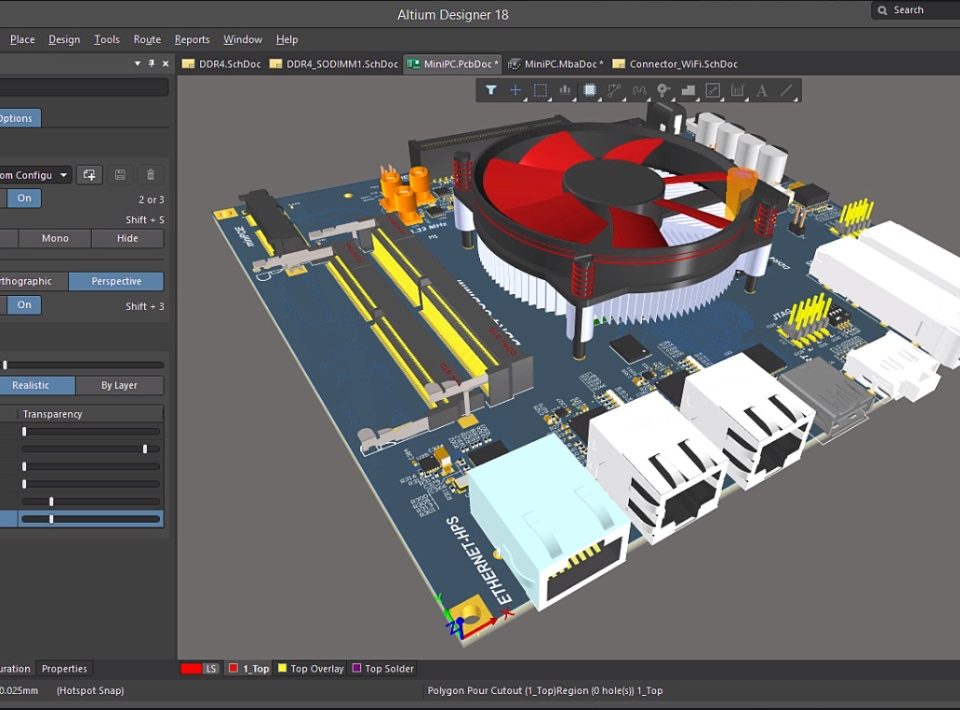Select the dashed rectangle selection tool

(540, 91)
